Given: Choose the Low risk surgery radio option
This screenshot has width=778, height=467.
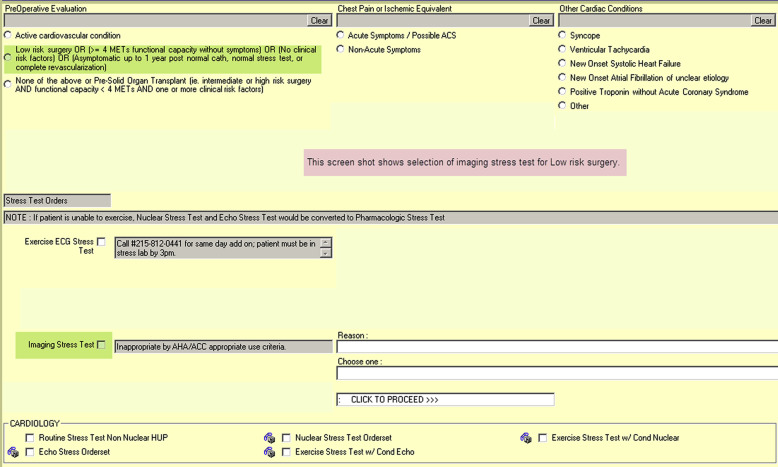Looking at the screenshot, I should (x=9, y=58).
